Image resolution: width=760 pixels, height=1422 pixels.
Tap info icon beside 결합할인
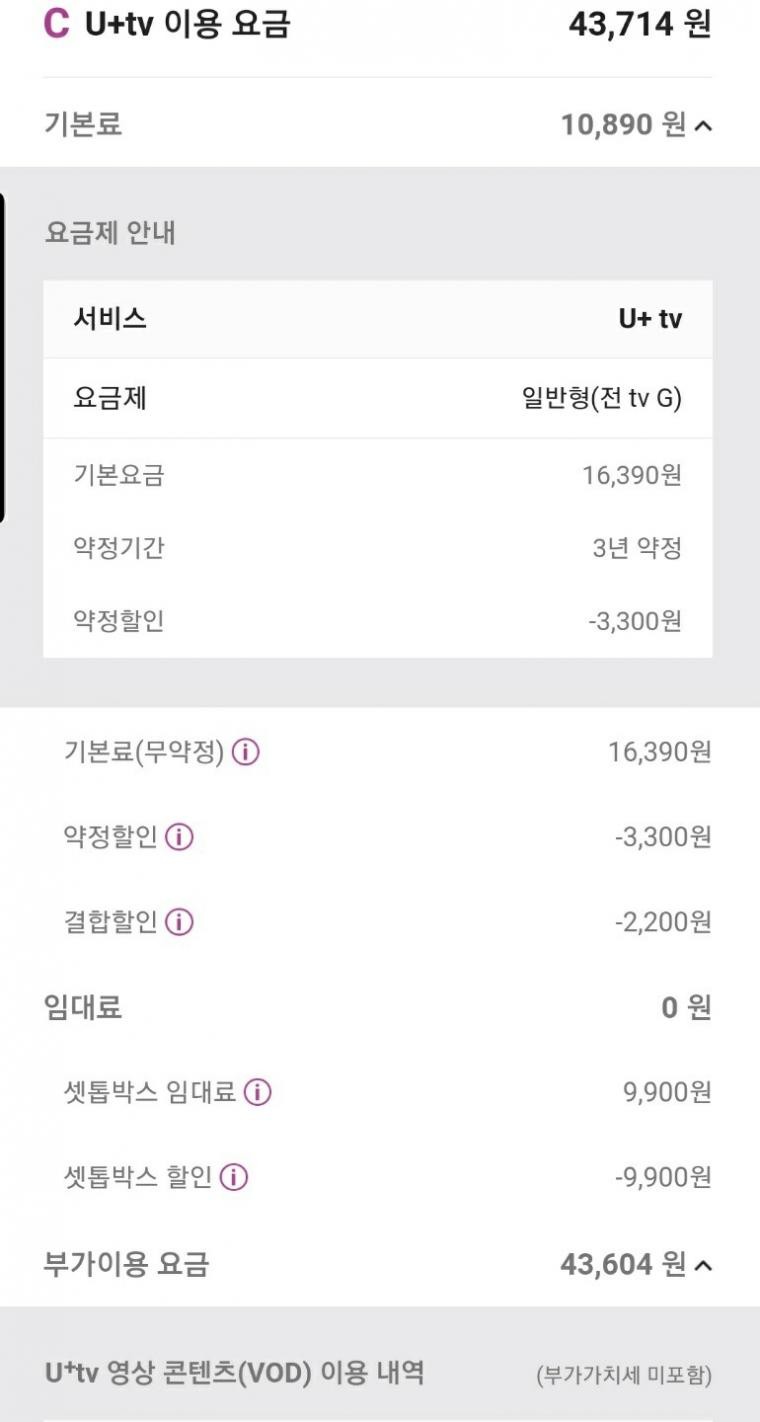click(x=179, y=922)
